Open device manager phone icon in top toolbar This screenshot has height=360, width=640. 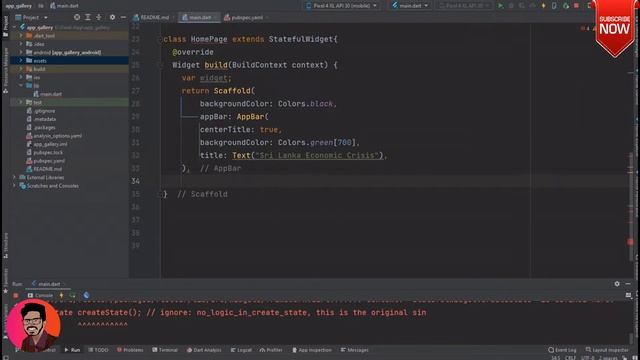pos(554,6)
